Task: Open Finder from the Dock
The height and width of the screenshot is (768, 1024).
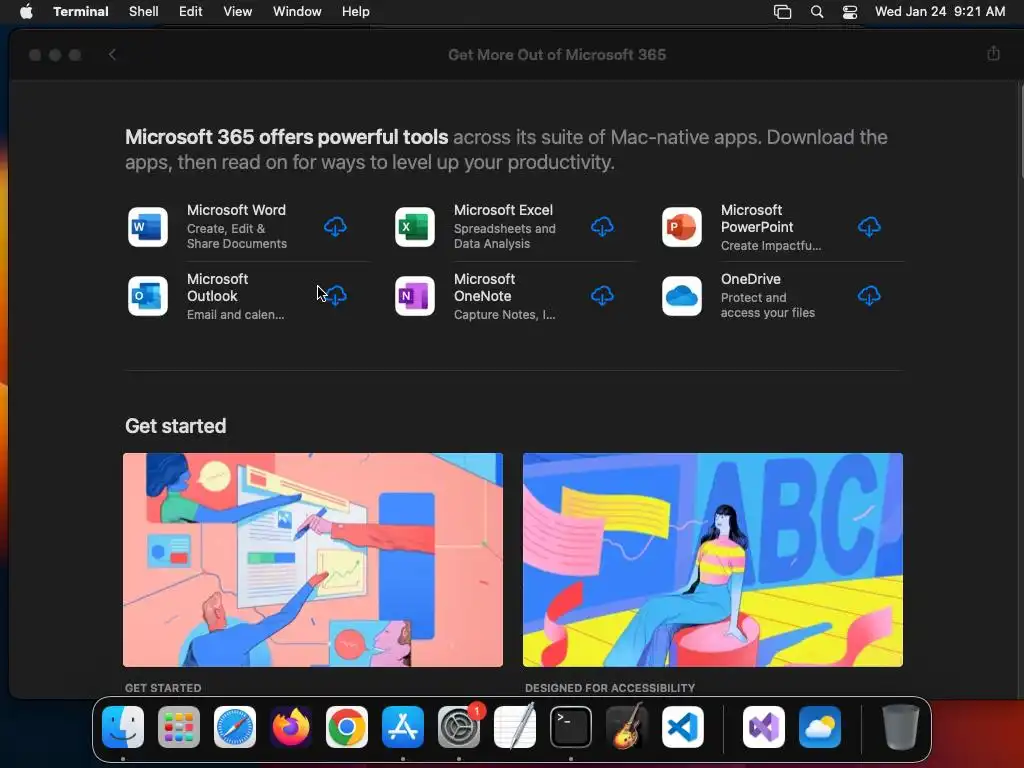Action: pyautogui.click(x=123, y=727)
